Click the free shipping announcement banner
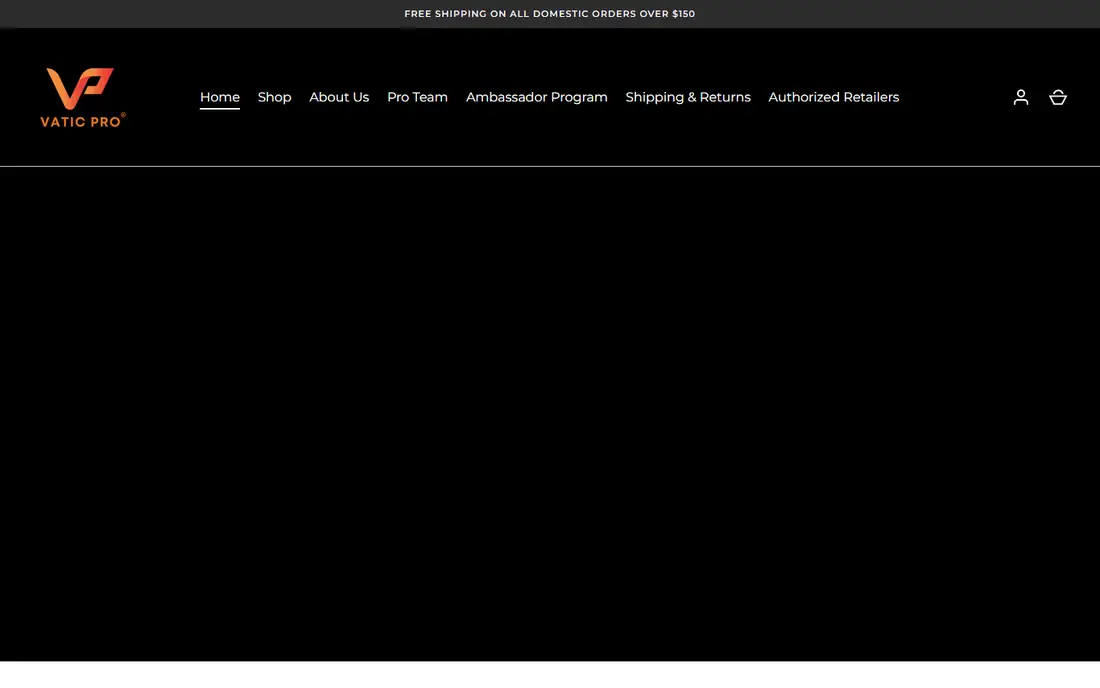The width and height of the screenshot is (1100, 688). click(550, 14)
